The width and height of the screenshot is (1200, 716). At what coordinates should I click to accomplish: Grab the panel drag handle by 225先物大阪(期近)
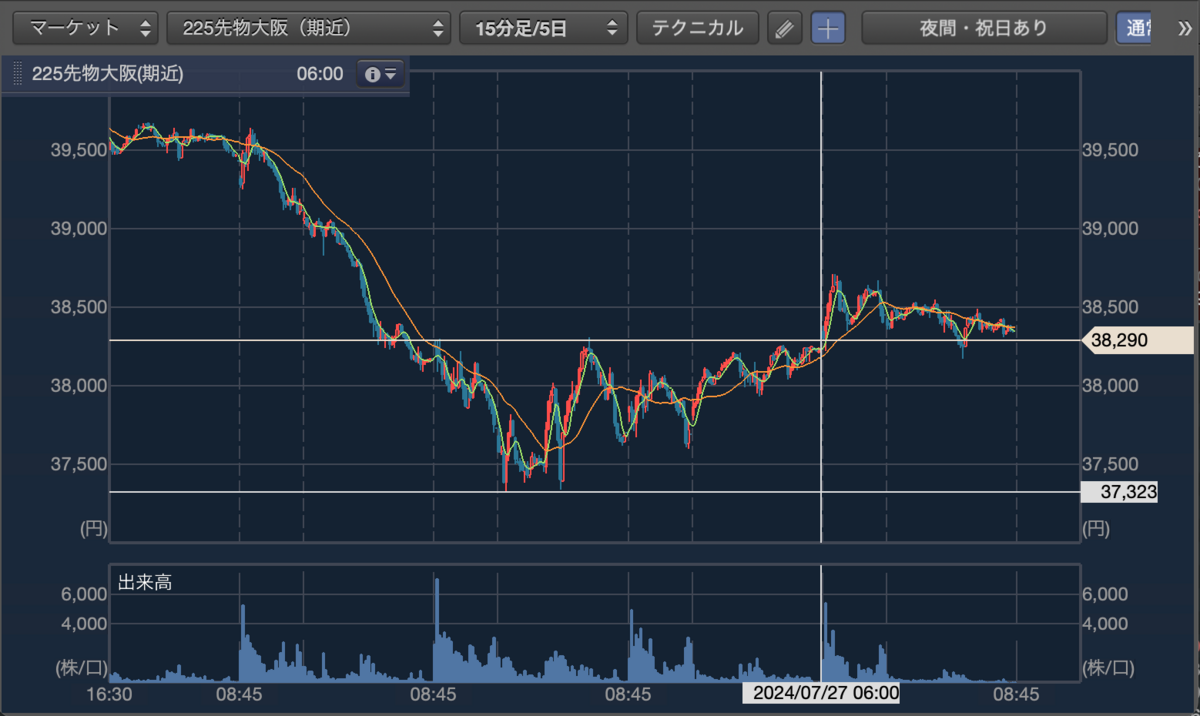coord(17,74)
